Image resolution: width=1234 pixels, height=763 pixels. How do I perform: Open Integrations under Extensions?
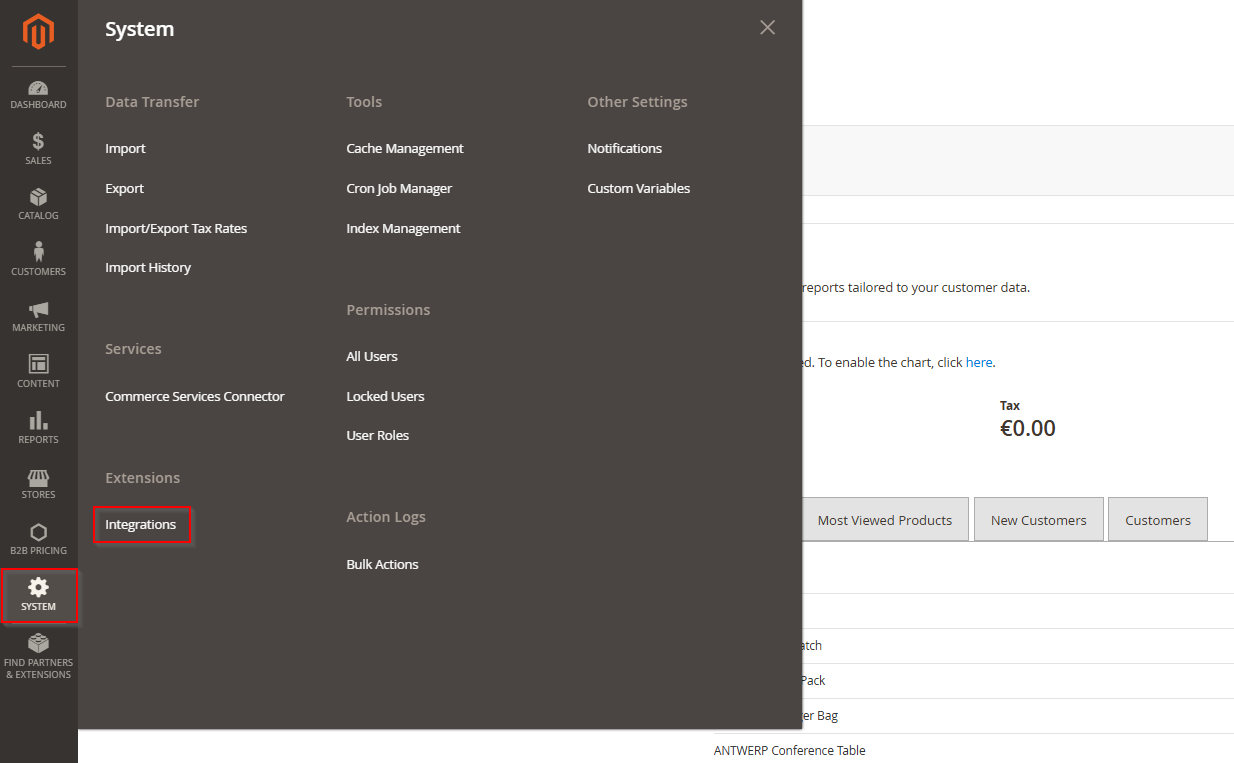[x=141, y=524]
